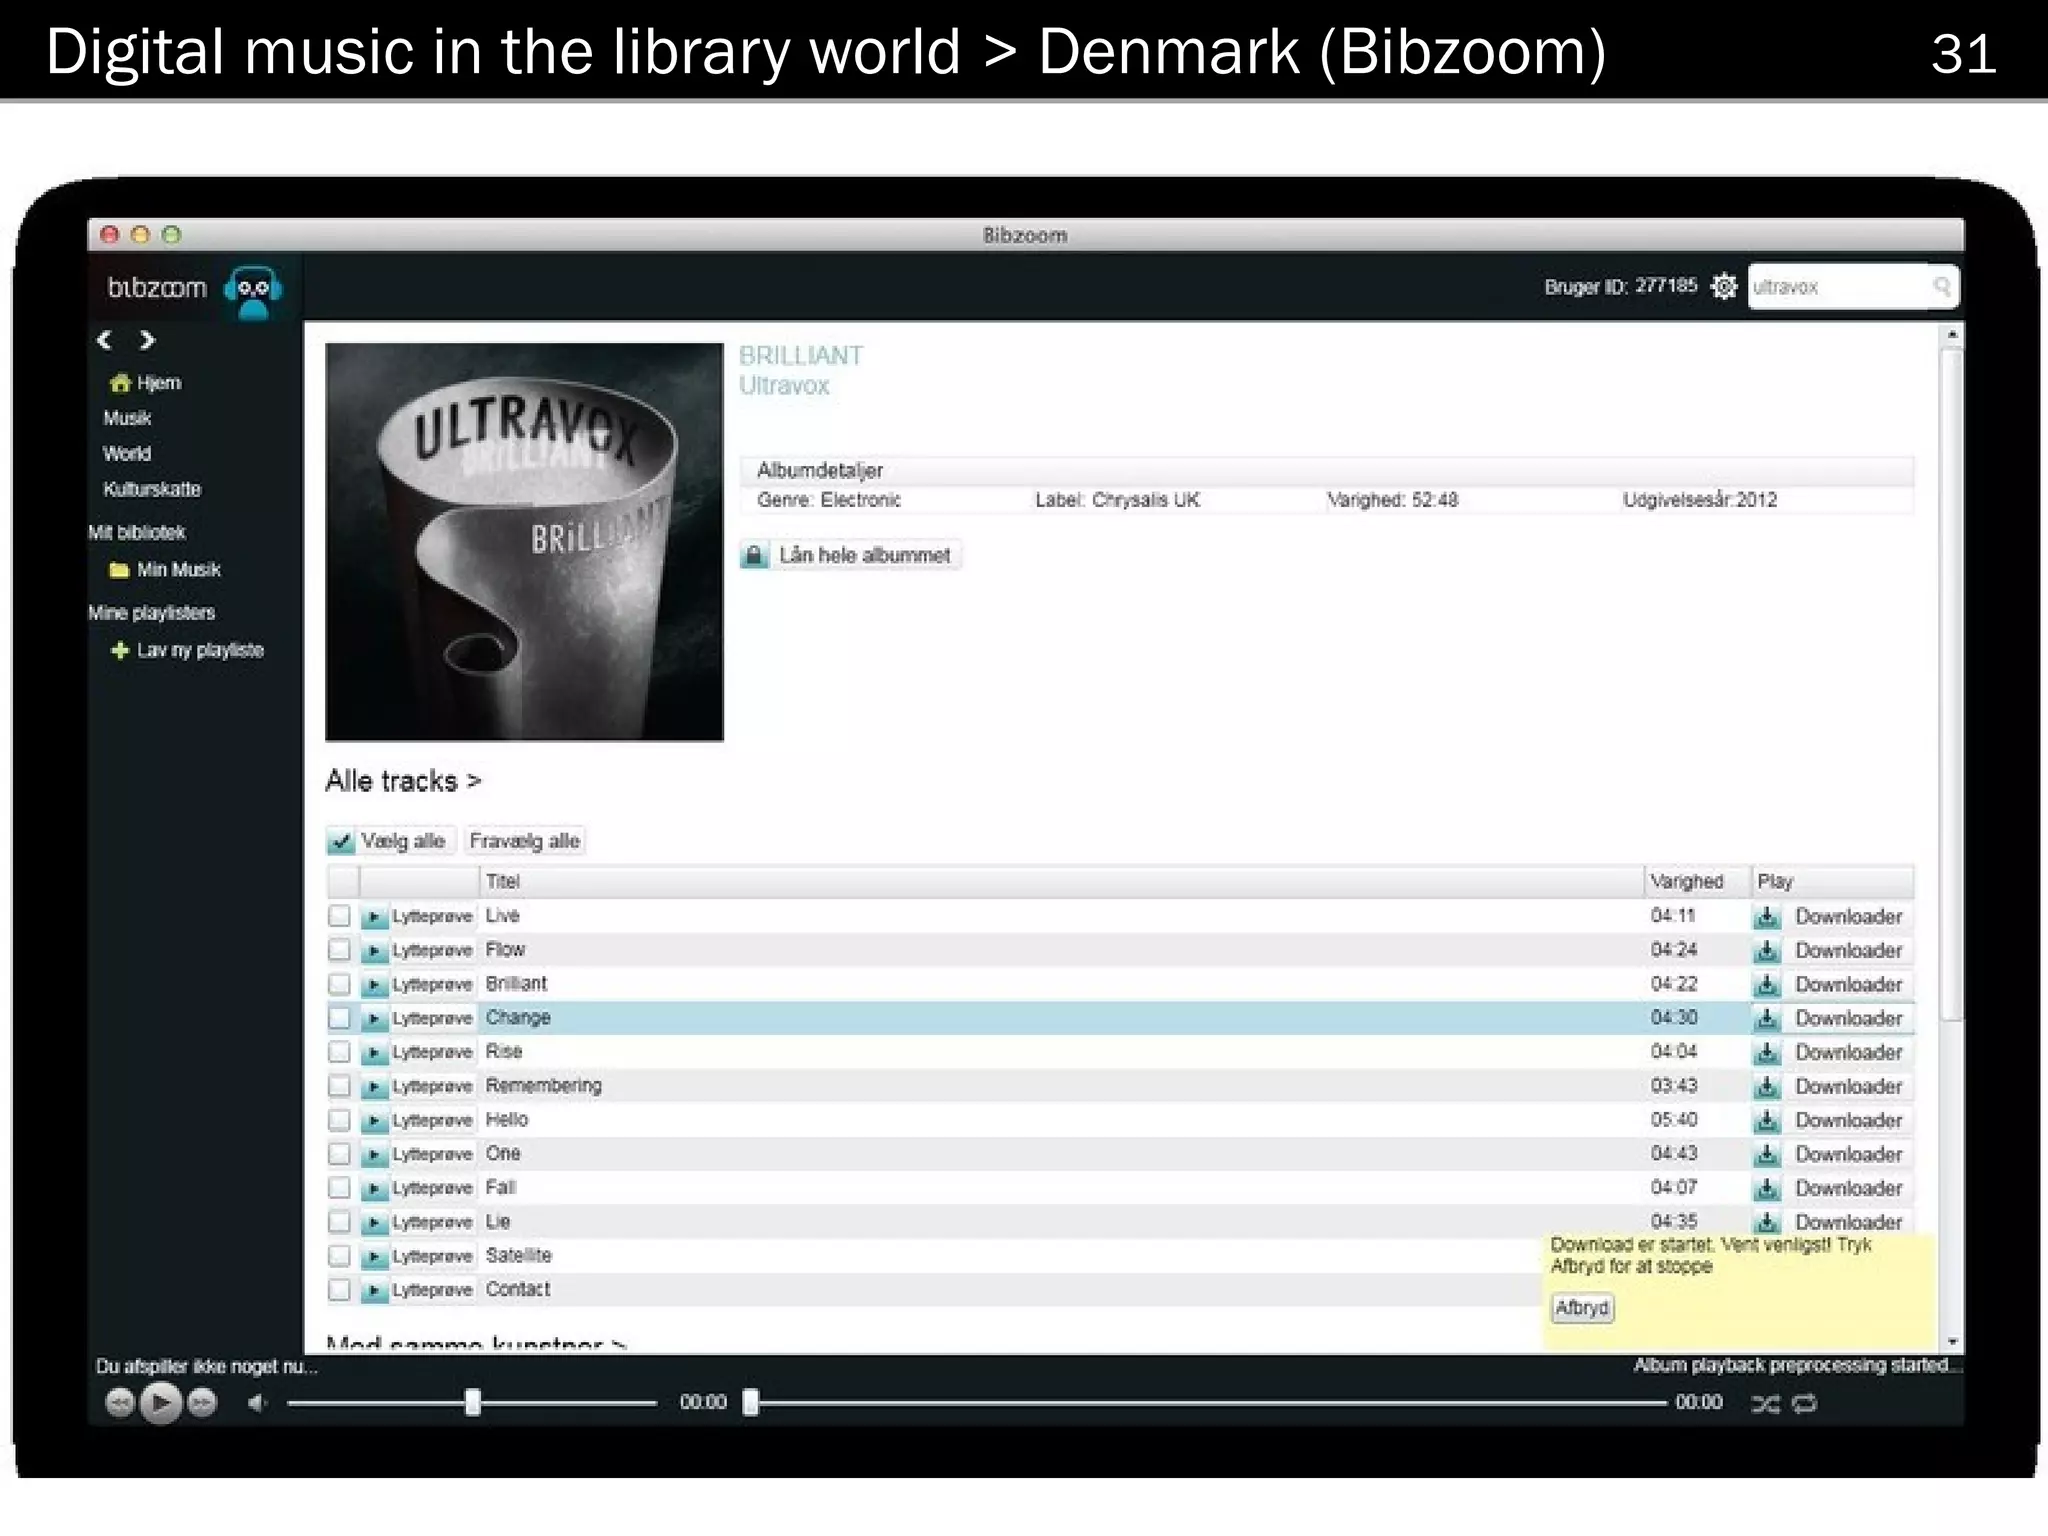Open World in the sidebar
This screenshot has height=1536, width=2048.
[x=127, y=454]
